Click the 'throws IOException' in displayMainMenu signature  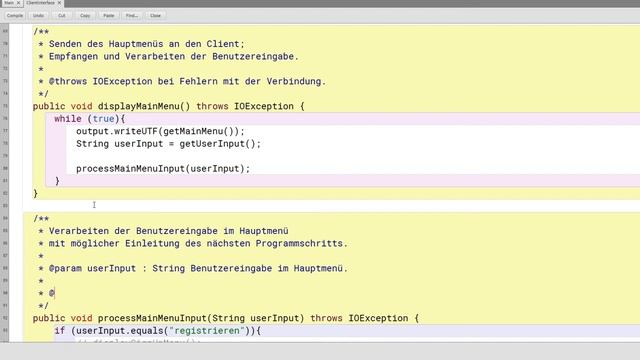click(x=245, y=107)
